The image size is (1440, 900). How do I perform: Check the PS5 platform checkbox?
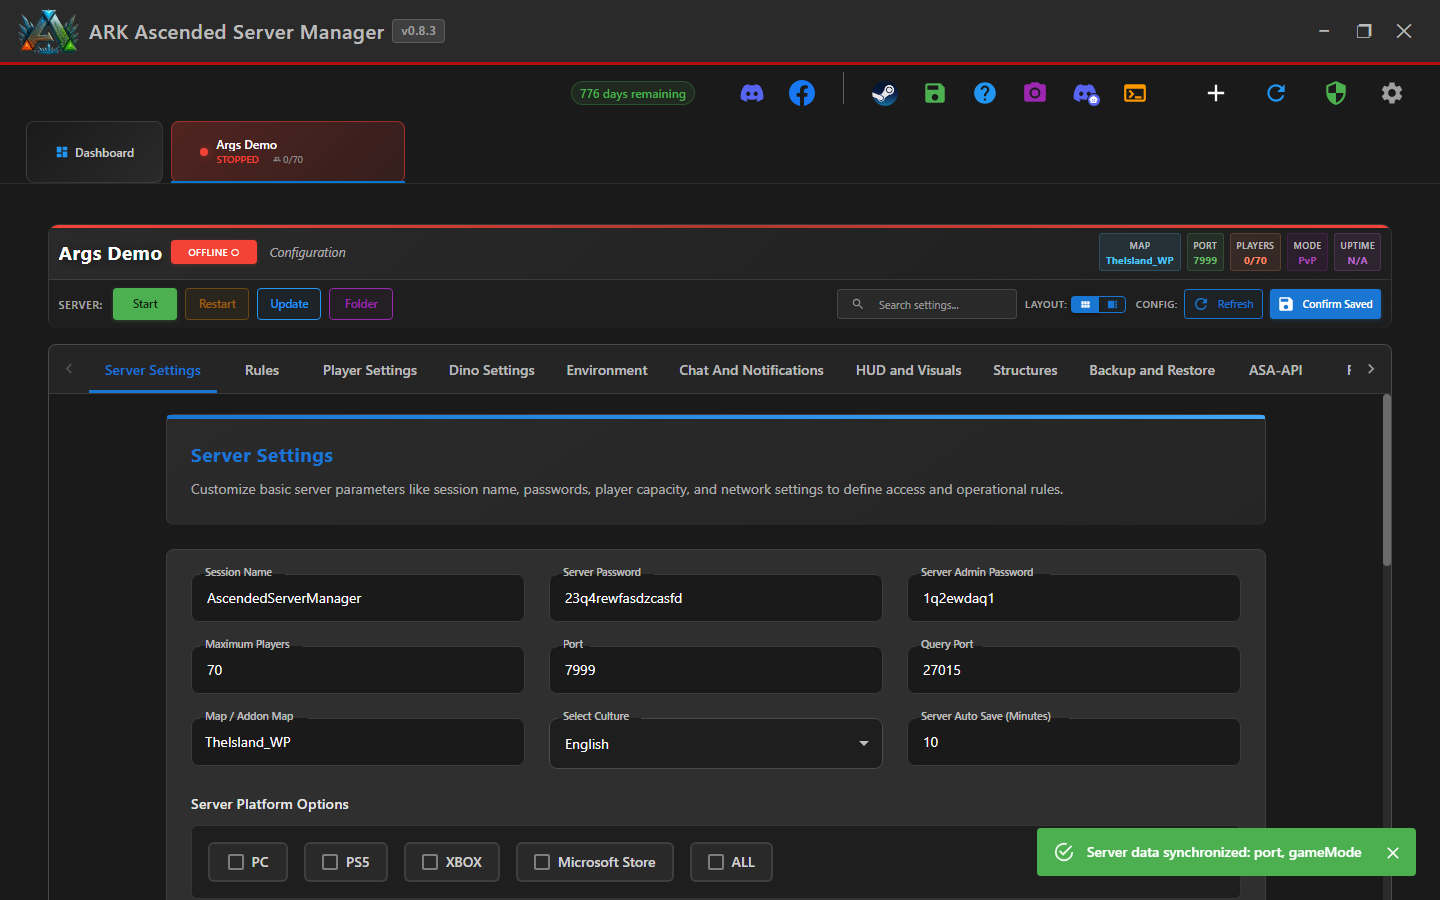[x=330, y=862]
